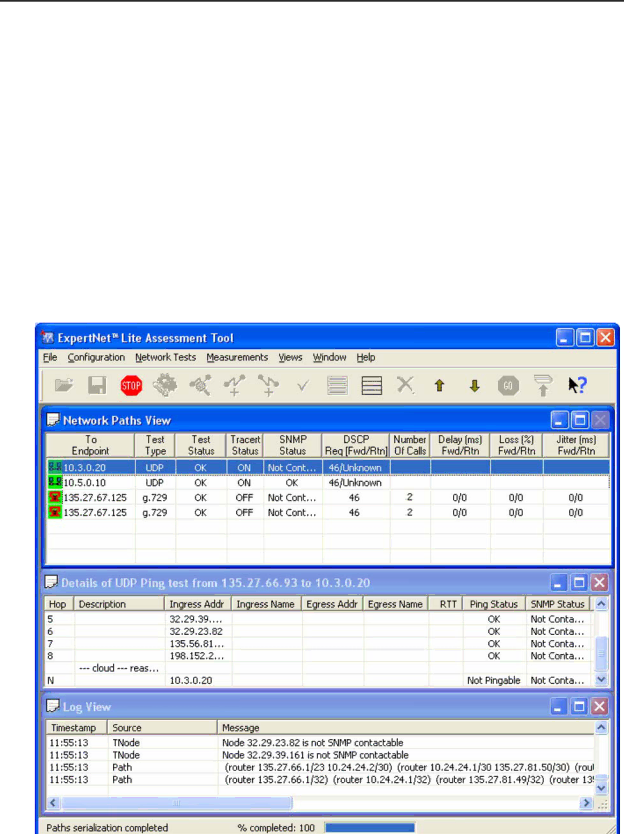Select the 10.3.0.20 endpoint row

pos(328,468)
